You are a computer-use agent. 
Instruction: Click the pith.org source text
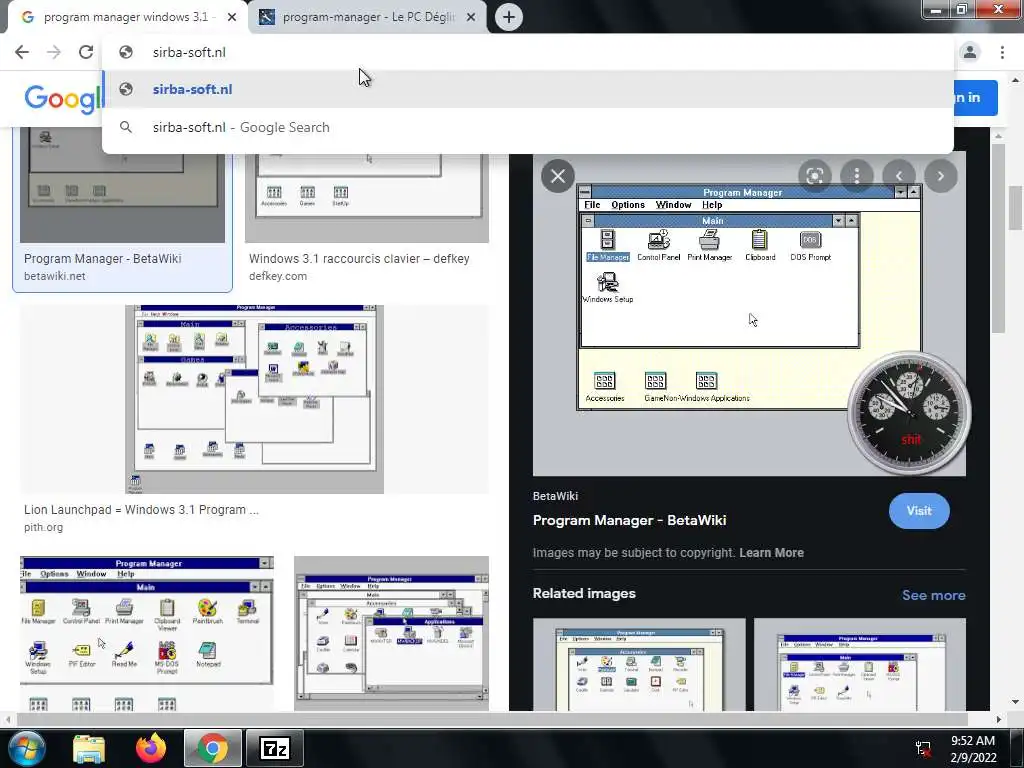[43, 527]
